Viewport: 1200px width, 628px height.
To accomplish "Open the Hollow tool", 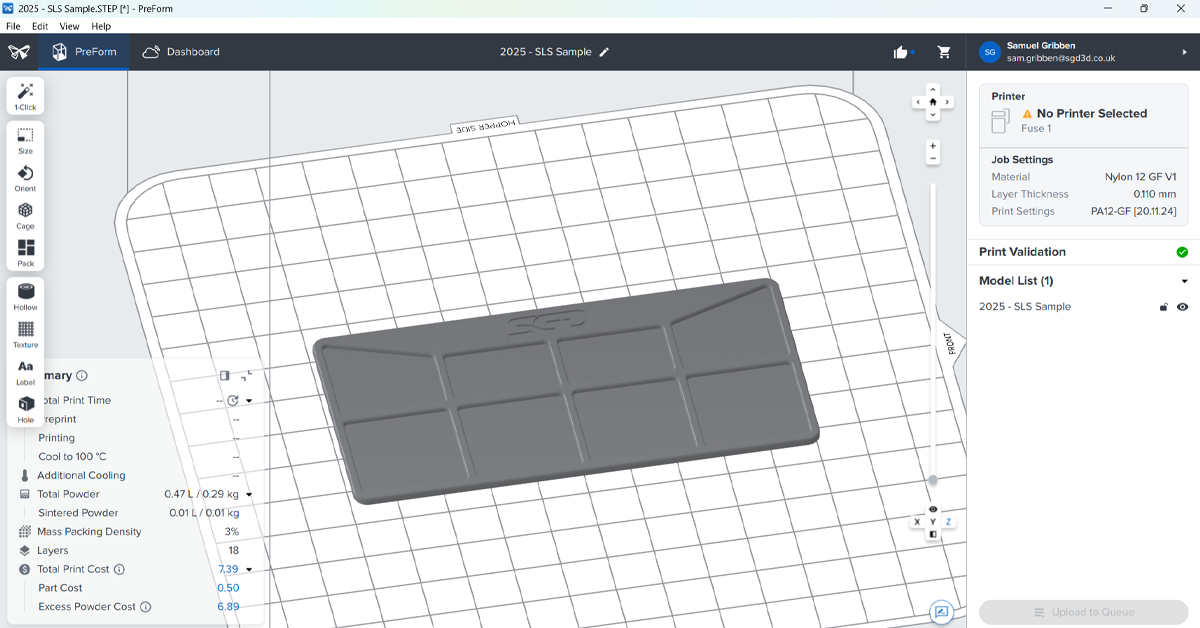I will pos(25,296).
